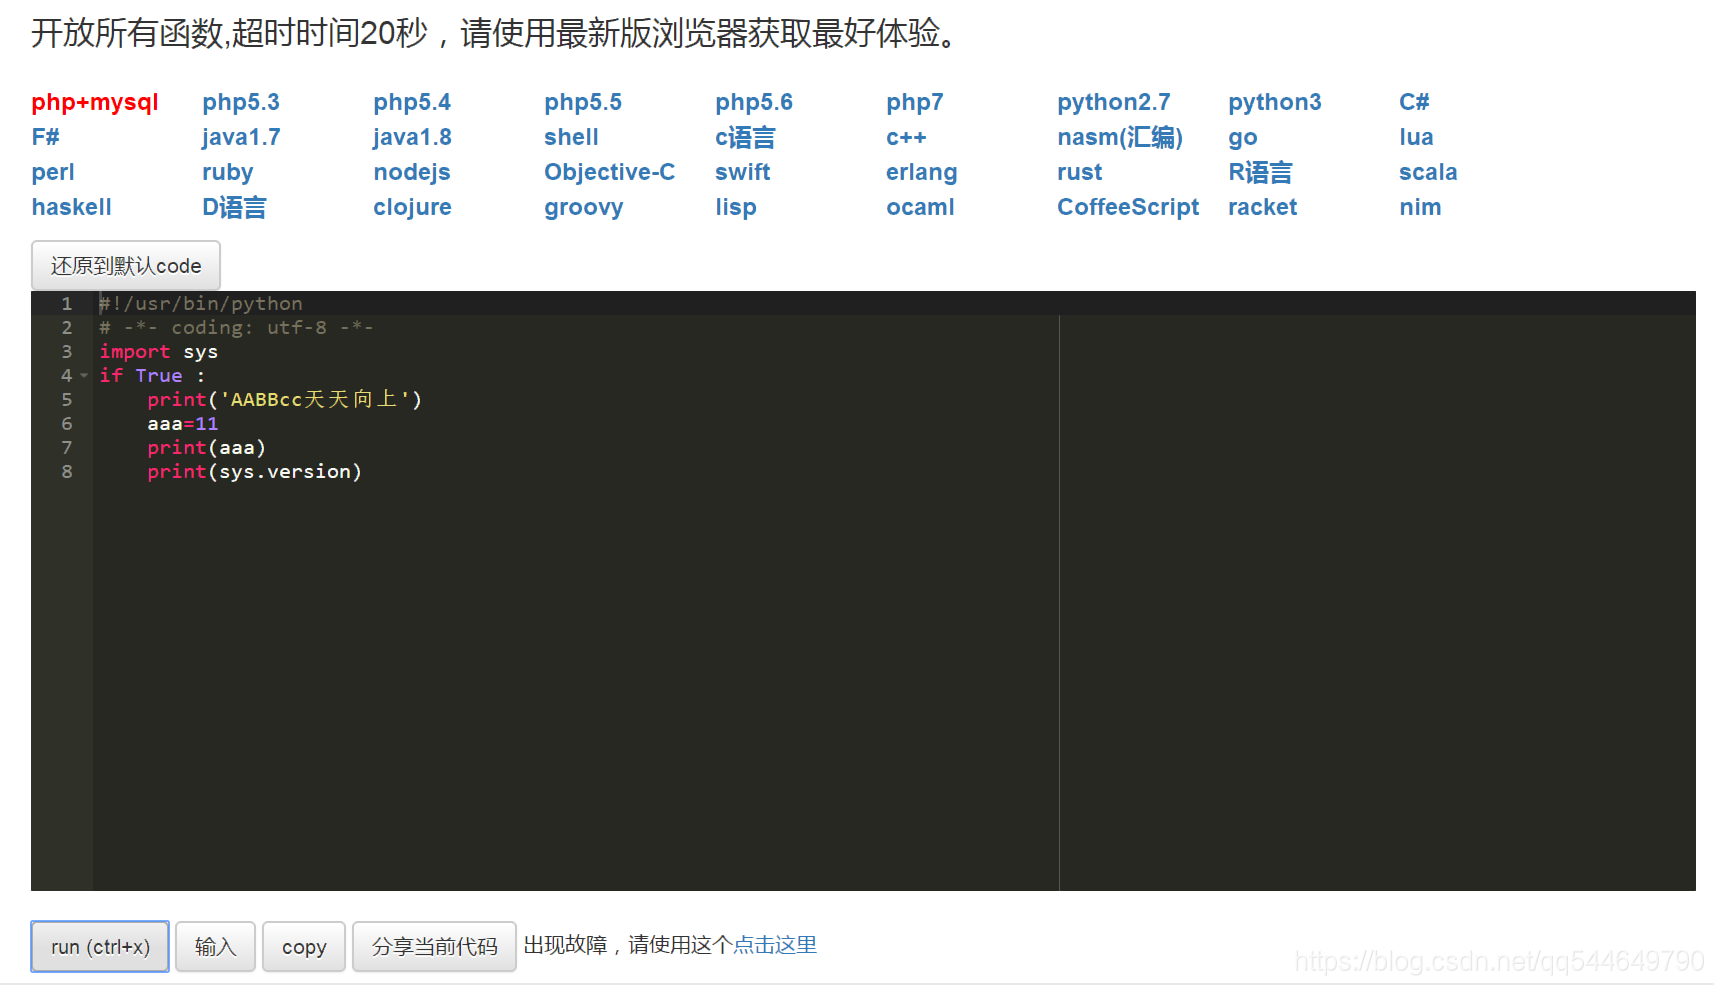Select java1.7 language
The height and width of the screenshot is (985, 1714).
click(x=241, y=137)
